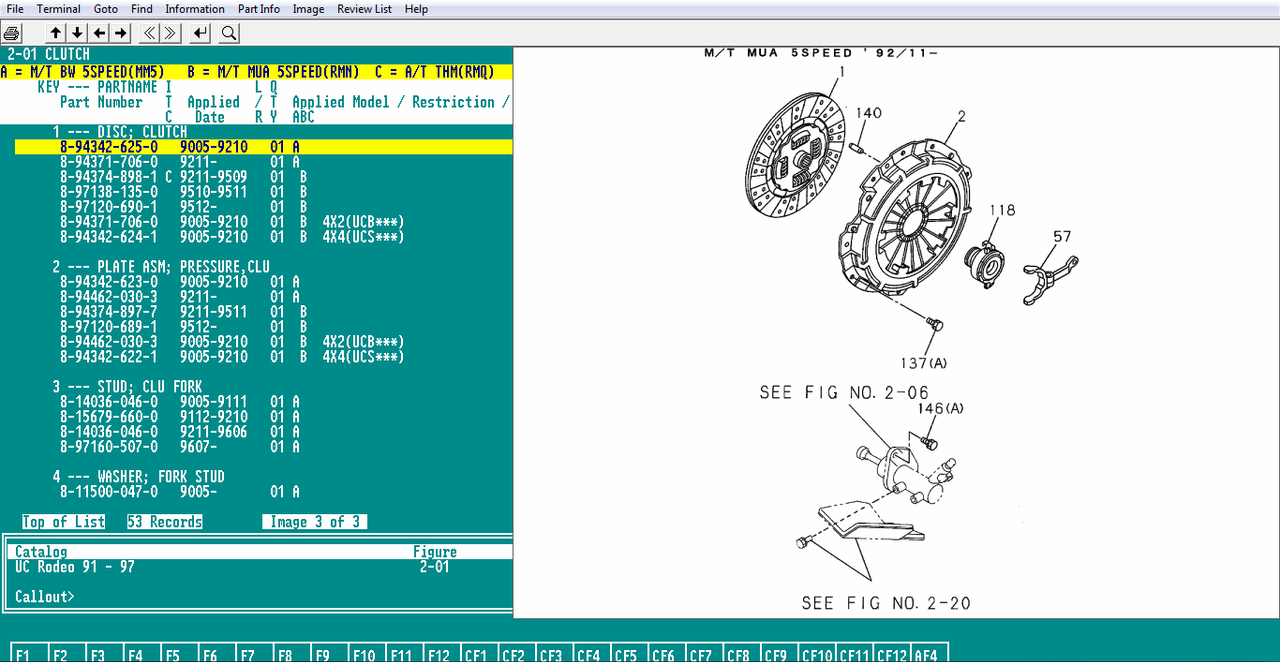Open the File menu
The height and width of the screenshot is (662, 1280).
click(x=15, y=9)
